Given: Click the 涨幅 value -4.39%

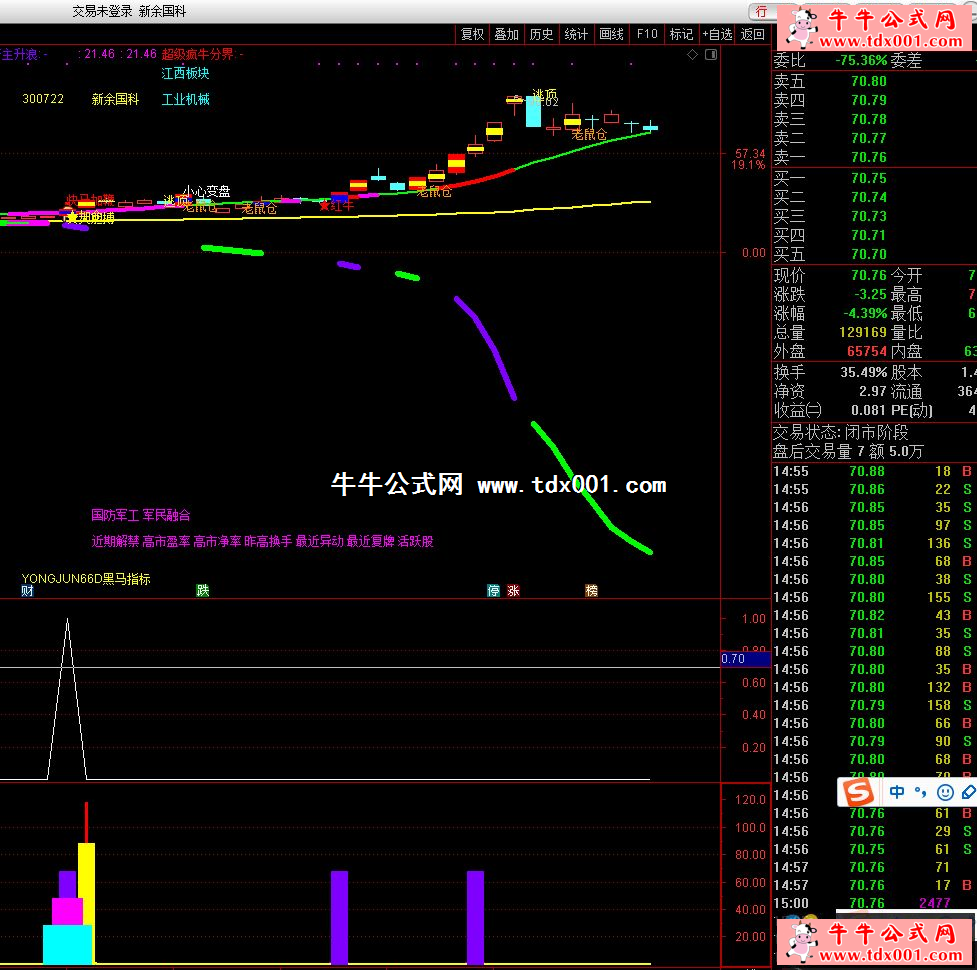Looking at the screenshot, I should click(x=865, y=313).
